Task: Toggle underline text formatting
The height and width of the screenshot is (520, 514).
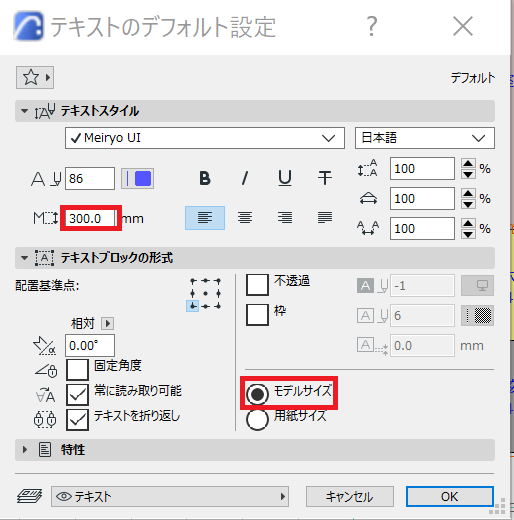Action: click(x=285, y=178)
